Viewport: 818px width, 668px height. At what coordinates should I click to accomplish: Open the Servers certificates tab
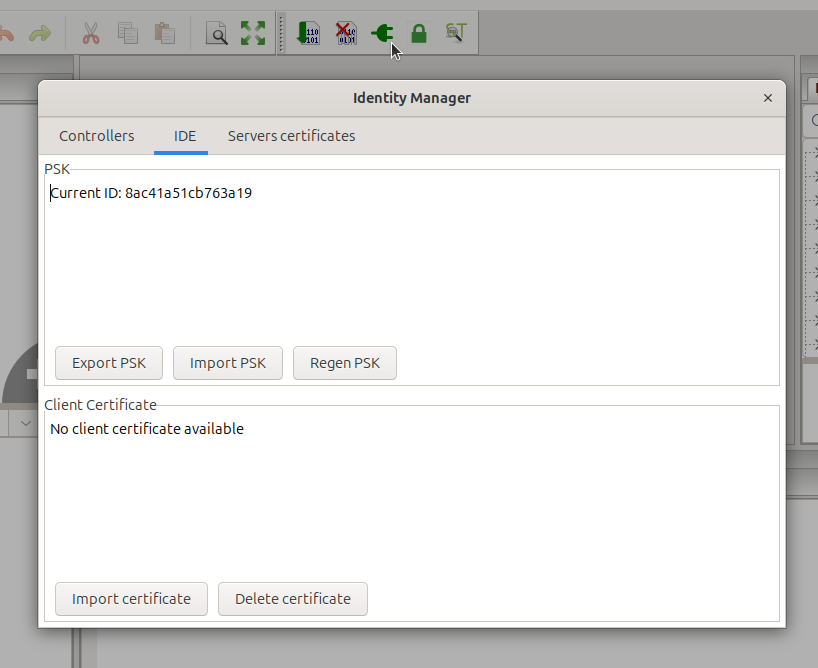[292, 136]
